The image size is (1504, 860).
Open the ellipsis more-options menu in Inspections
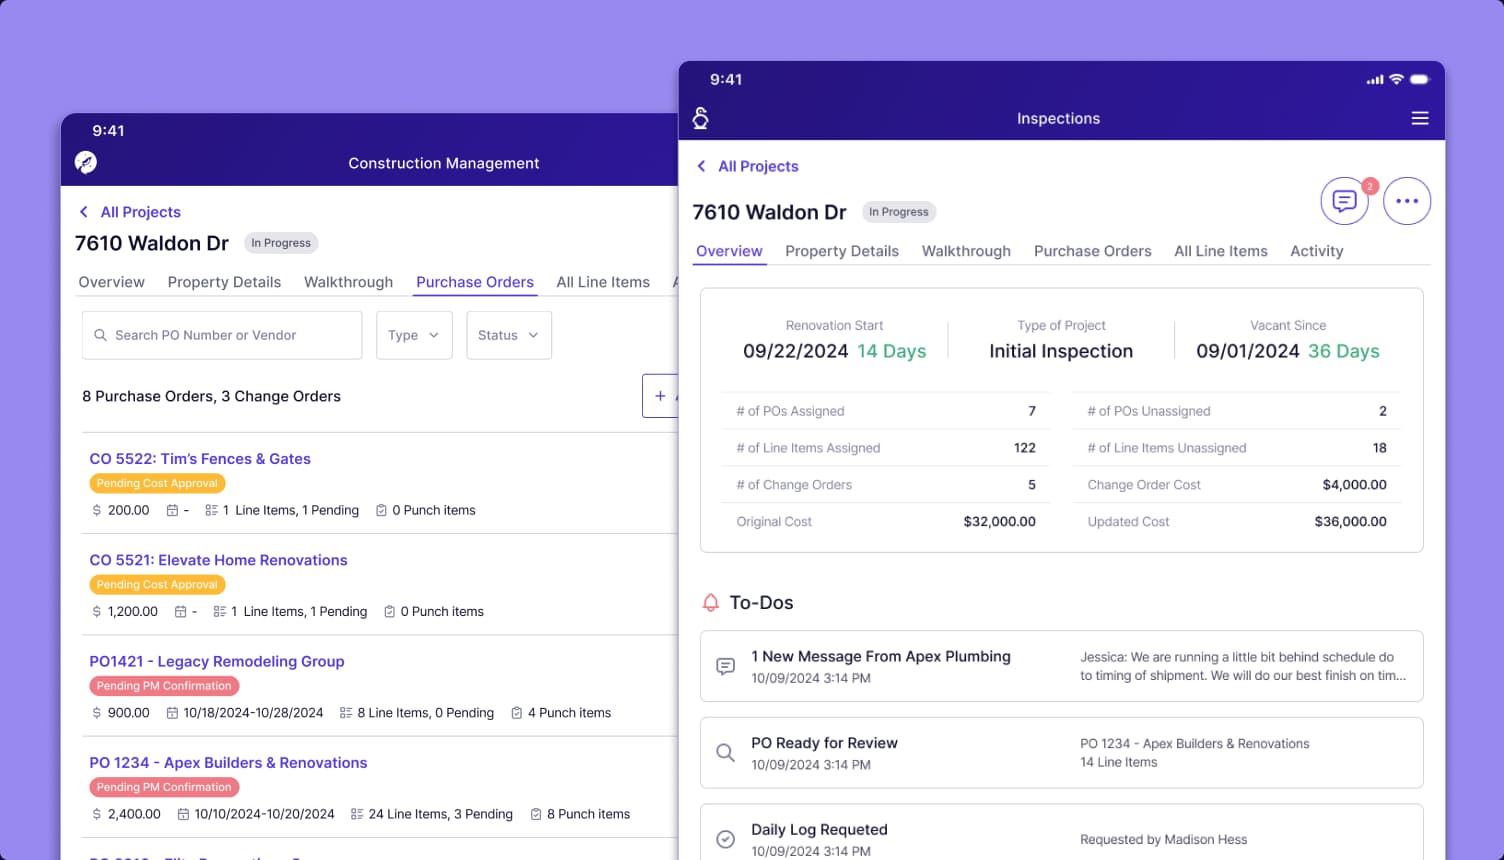[x=1407, y=200]
